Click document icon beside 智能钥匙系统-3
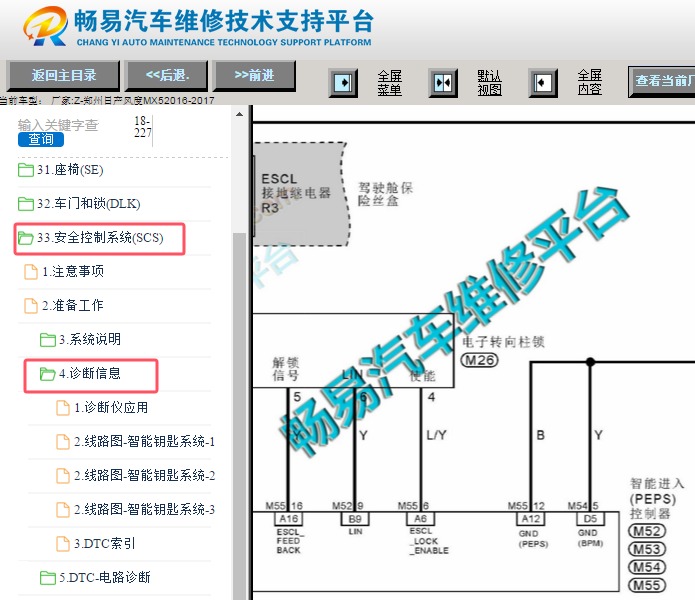The height and width of the screenshot is (600, 695). 63,510
